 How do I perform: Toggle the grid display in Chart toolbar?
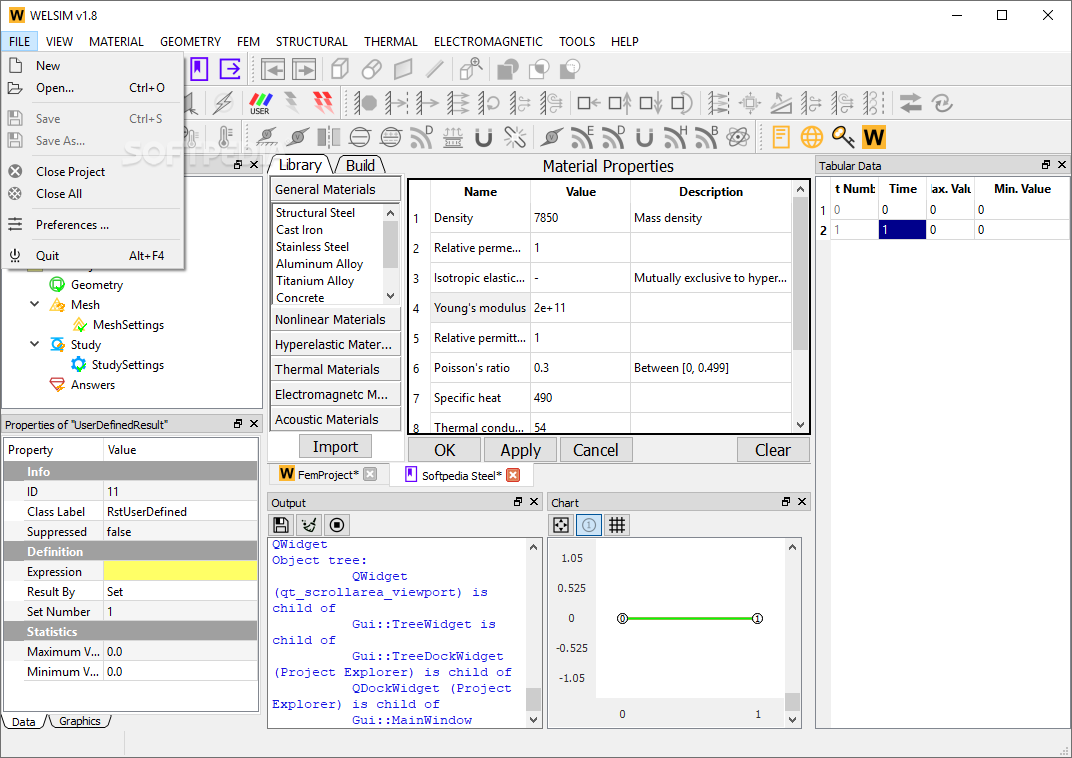[x=617, y=525]
